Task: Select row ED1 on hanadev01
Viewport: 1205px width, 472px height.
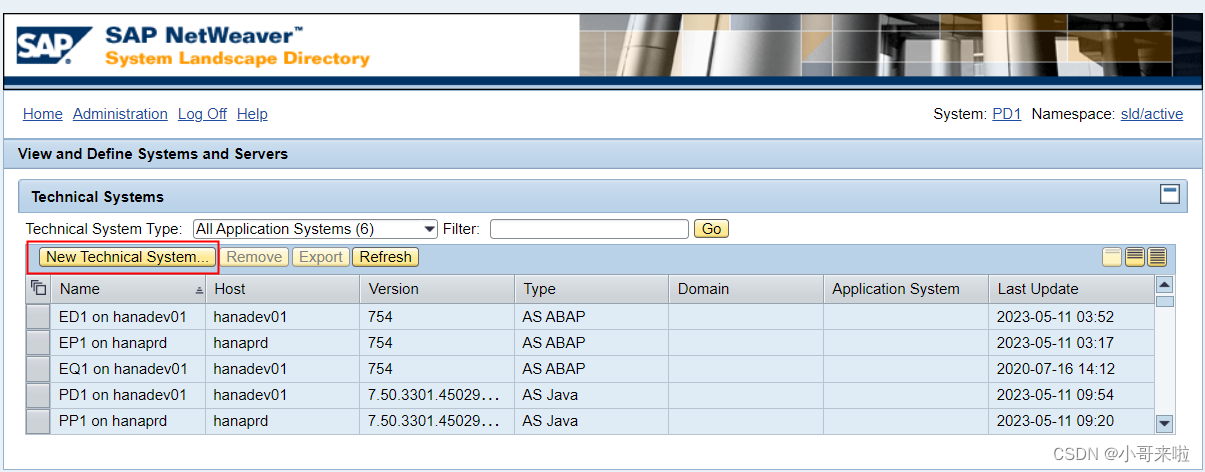Action: tap(38, 317)
